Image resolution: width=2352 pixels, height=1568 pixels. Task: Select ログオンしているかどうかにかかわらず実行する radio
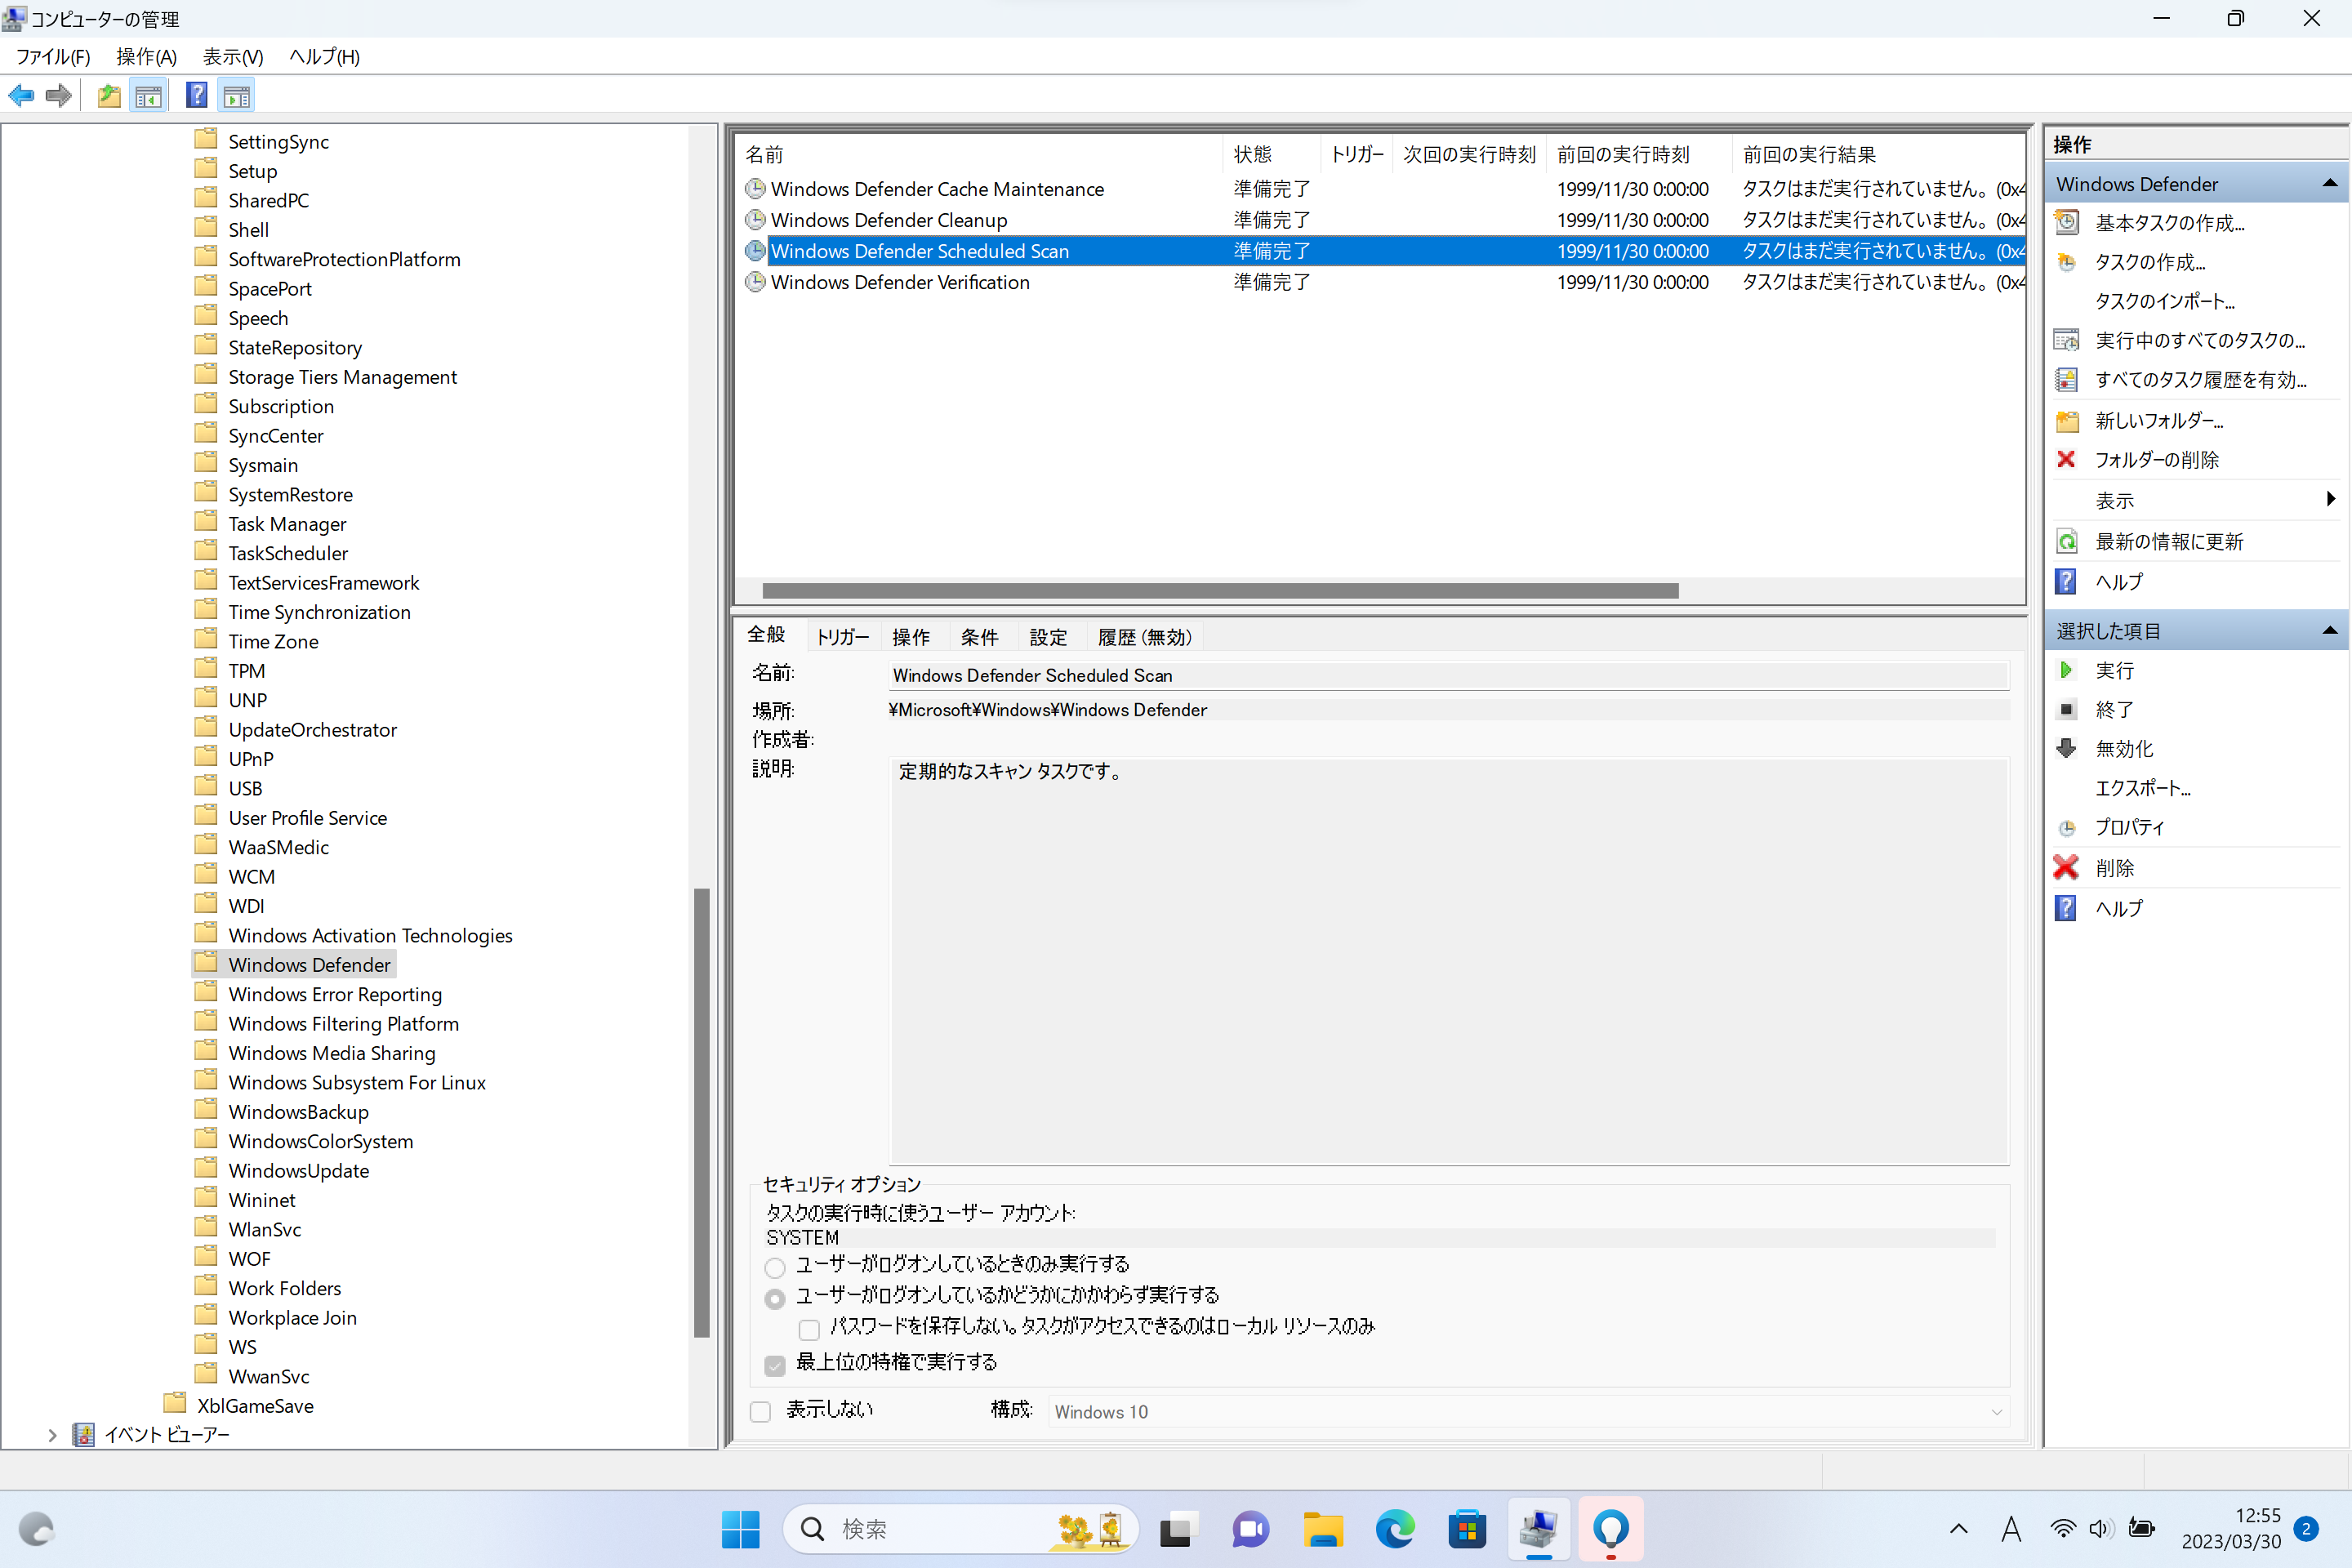[x=775, y=1299]
